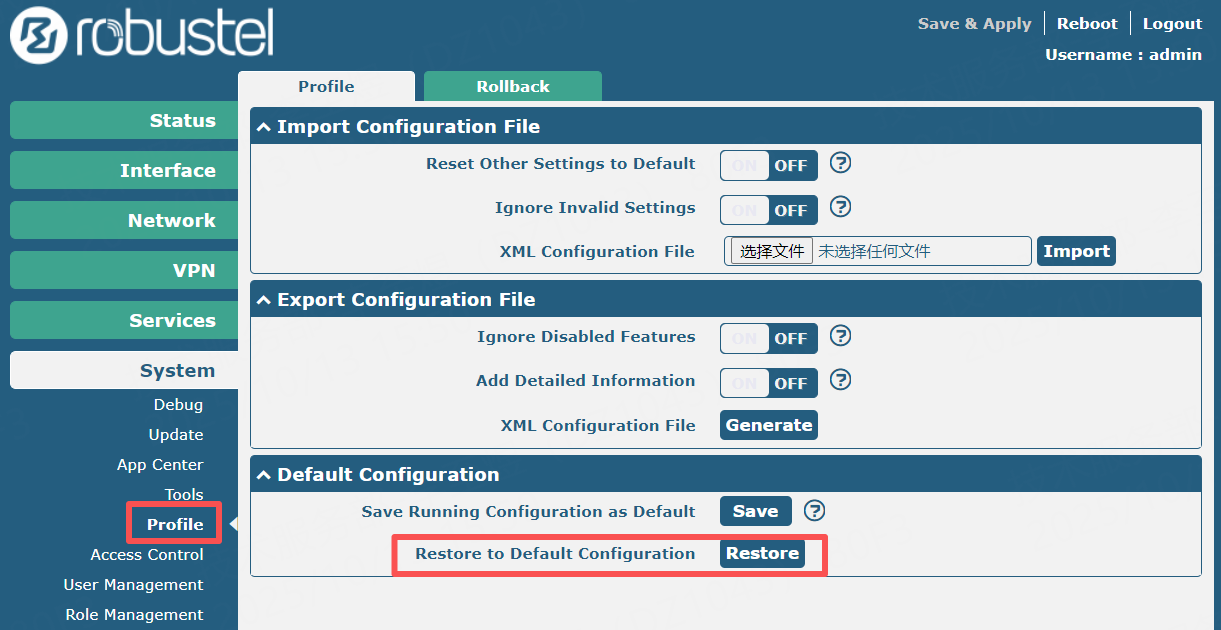
Task: Collapse the Export Configuration File section
Action: [264, 300]
